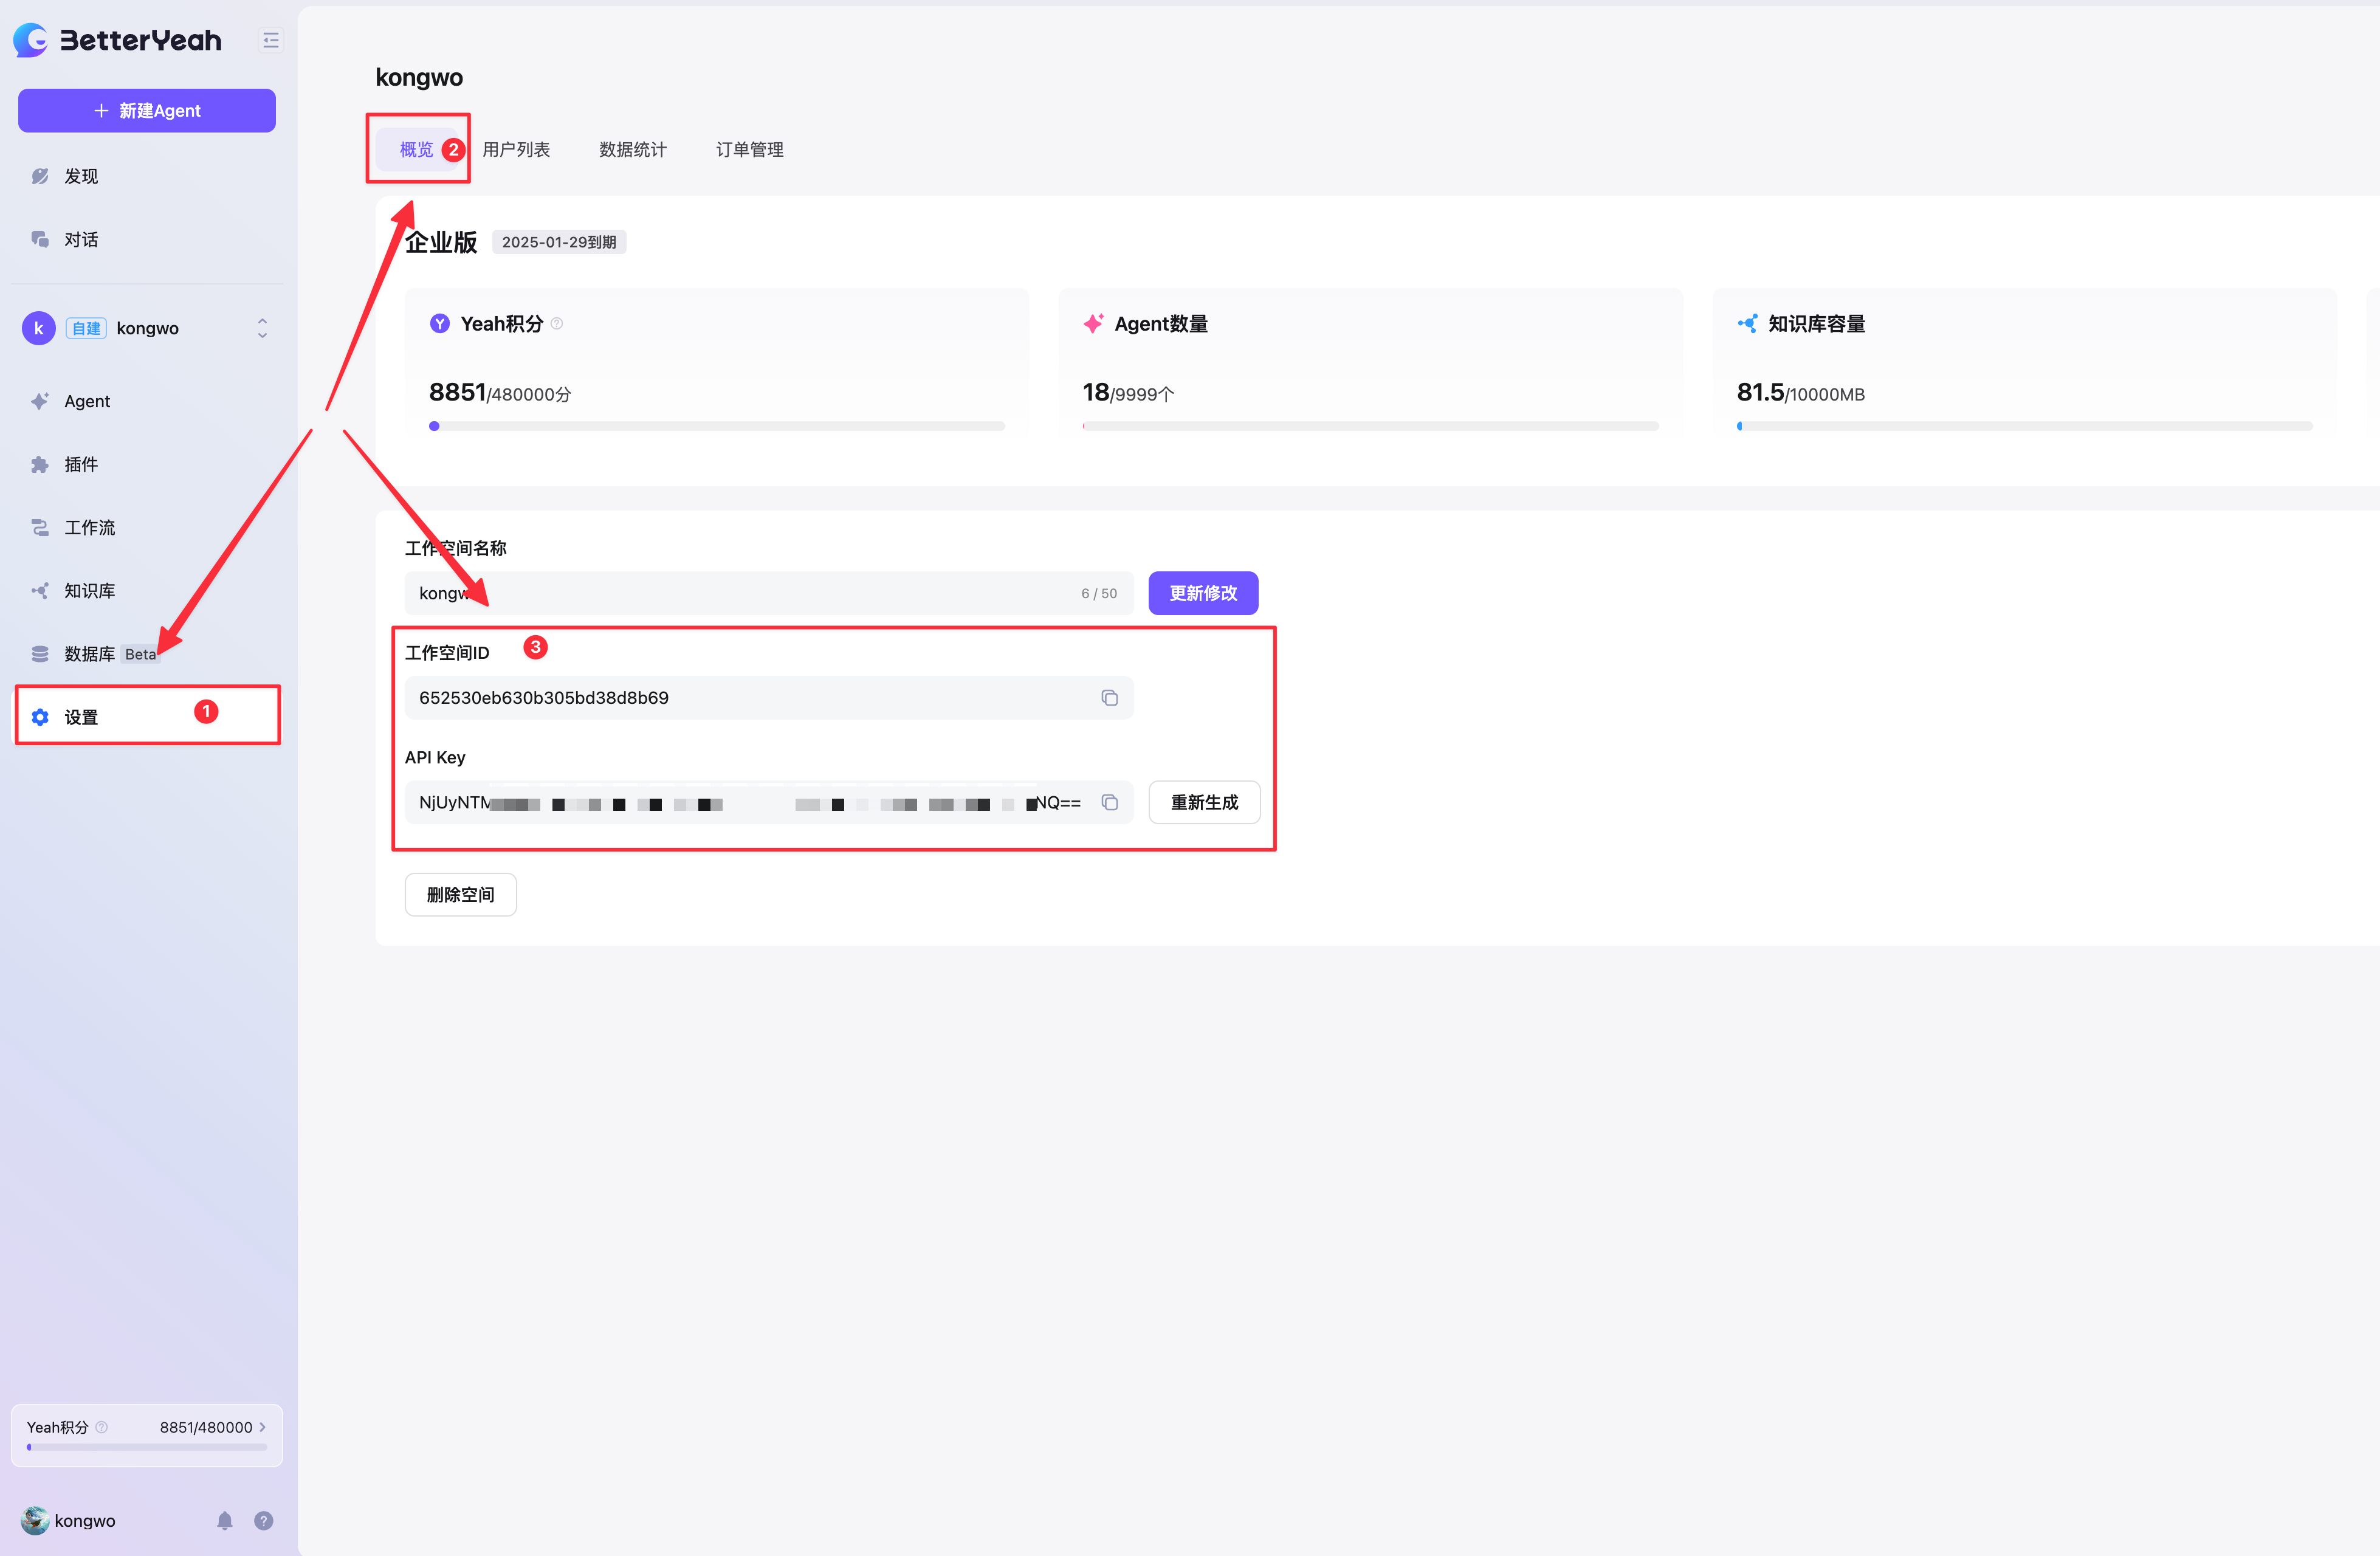This screenshot has height=1556, width=2380.
Task: Click the help icon beside bottom Yeah积分 label
Action: click(x=101, y=1427)
